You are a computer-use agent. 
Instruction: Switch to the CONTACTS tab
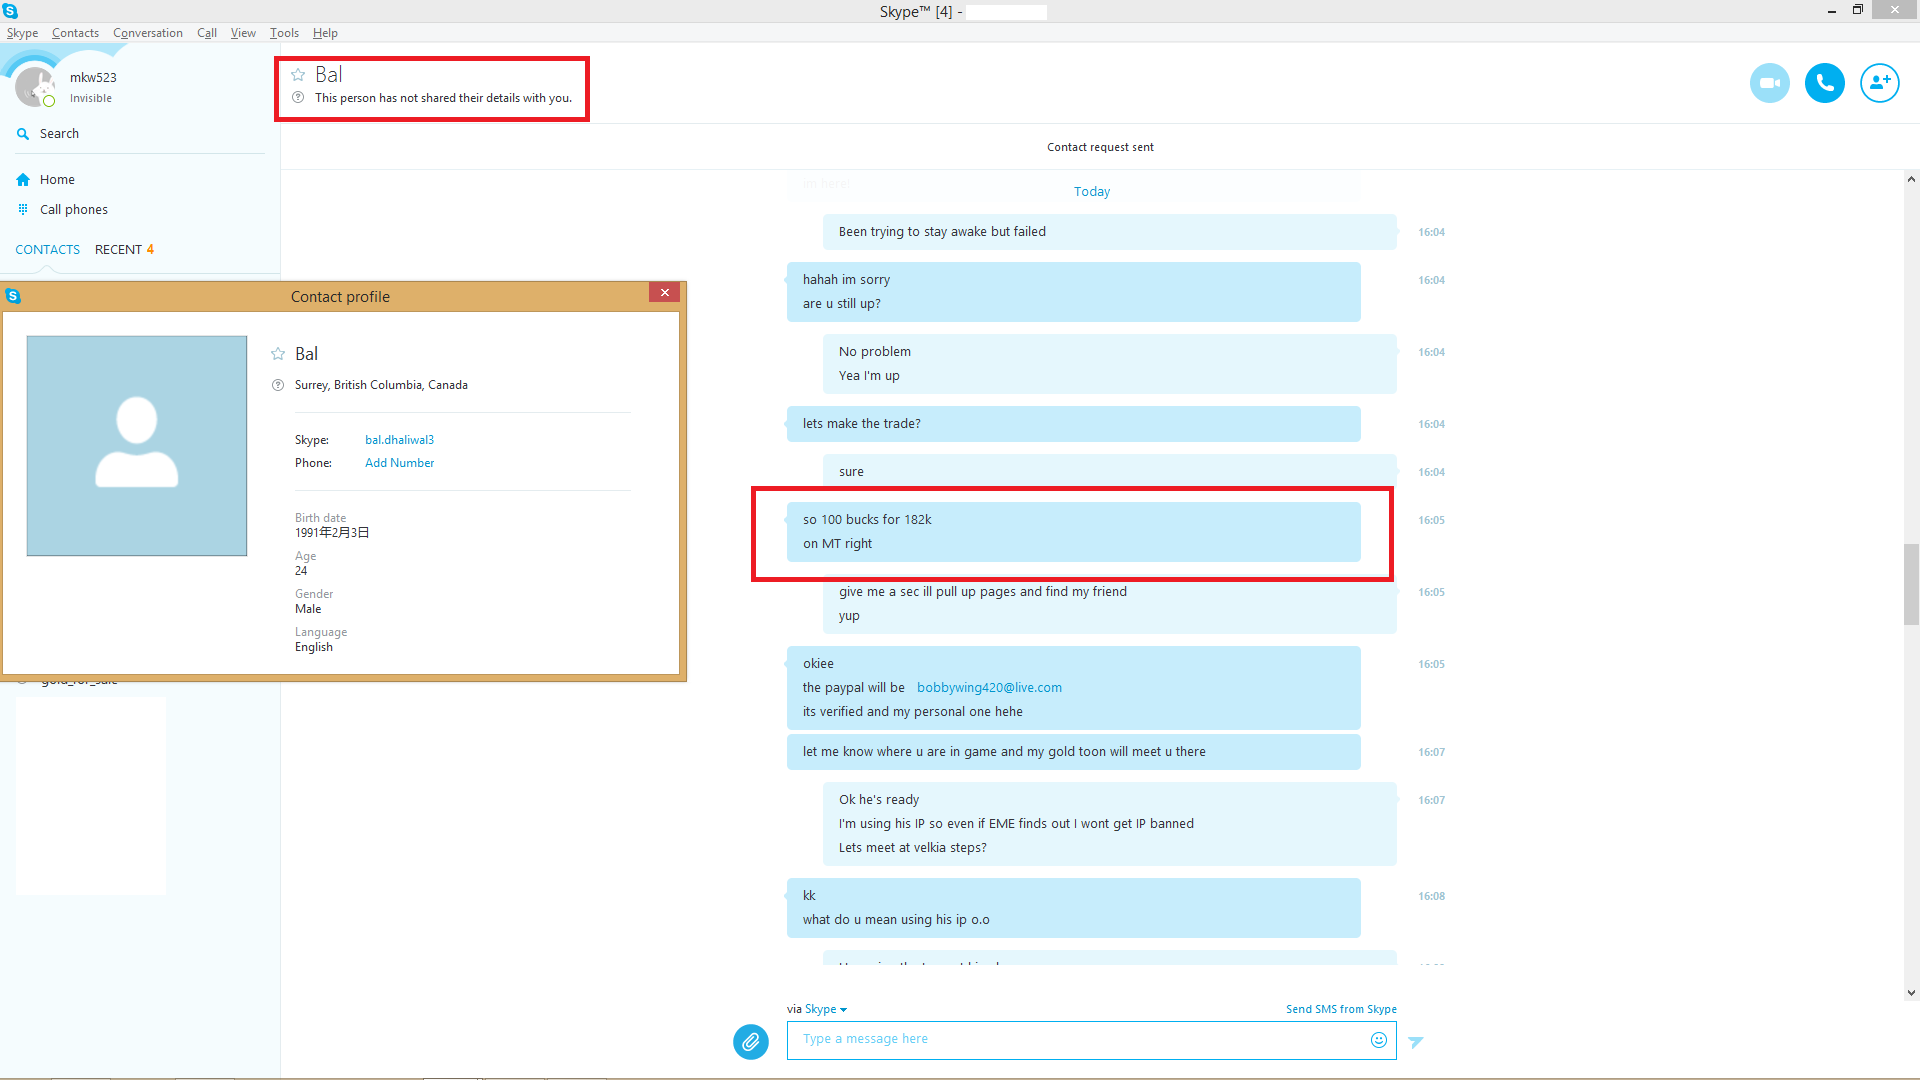(47, 250)
